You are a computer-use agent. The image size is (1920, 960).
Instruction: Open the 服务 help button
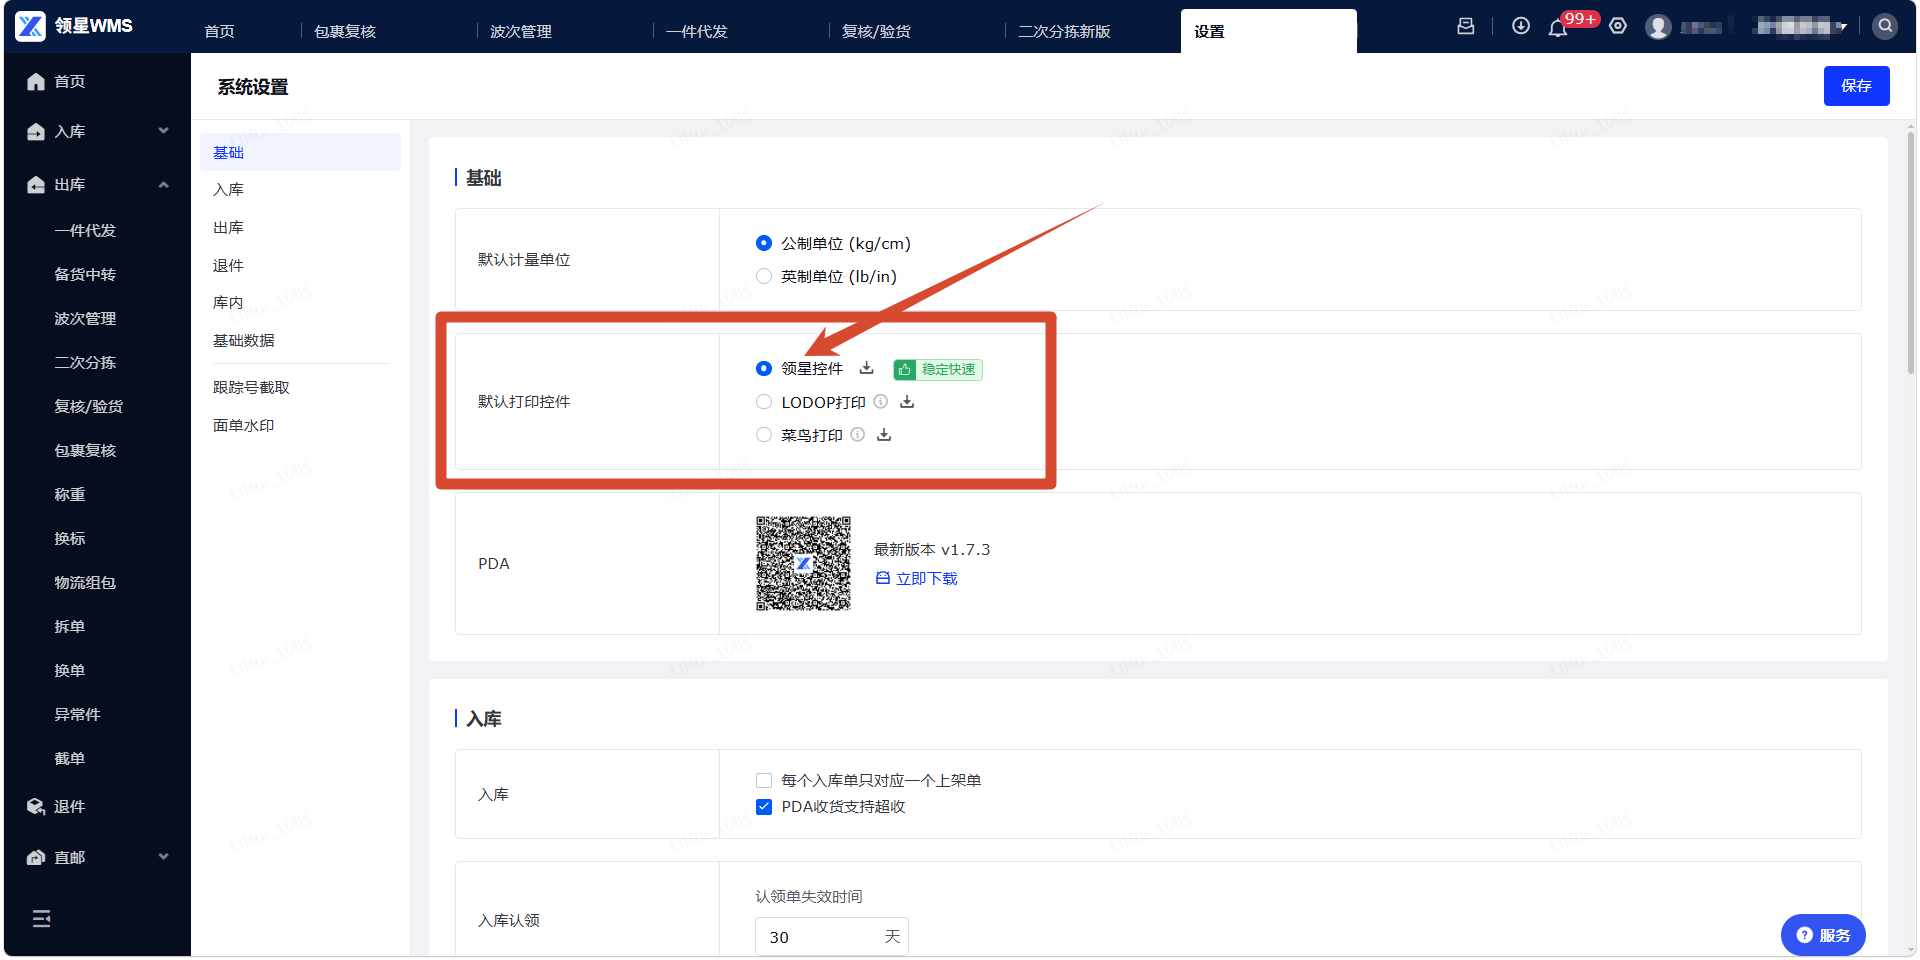point(1823,935)
